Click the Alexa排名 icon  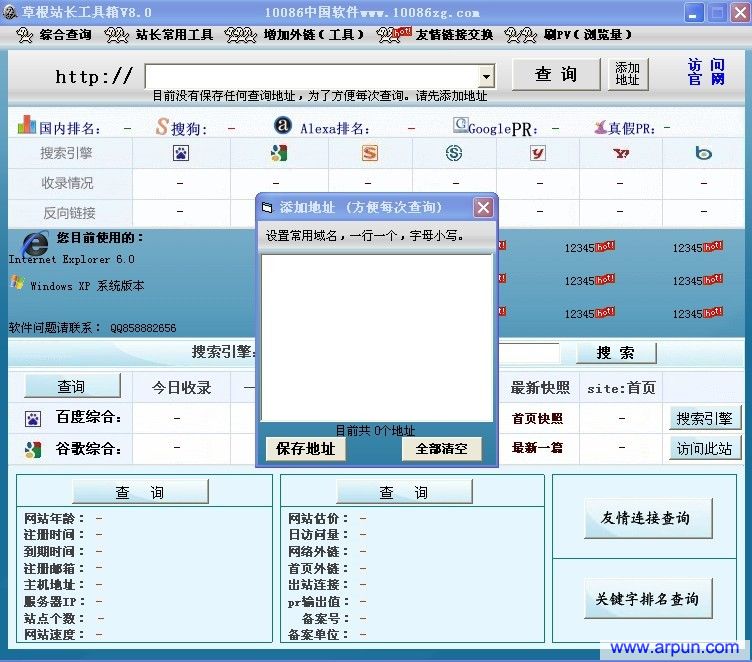[283, 127]
